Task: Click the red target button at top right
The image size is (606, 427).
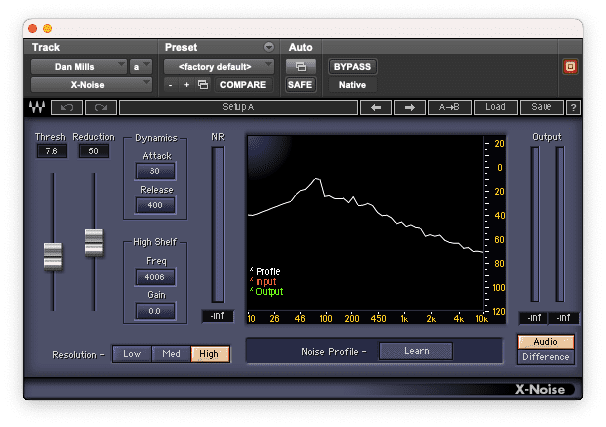Action: [x=571, y=67]
